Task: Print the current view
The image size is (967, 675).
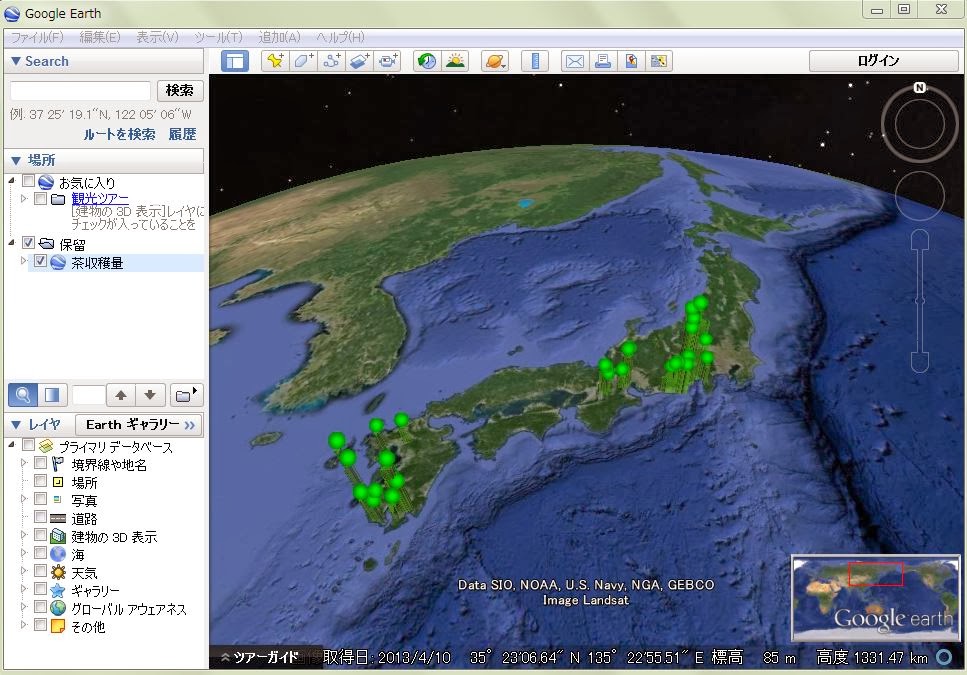Action: pos(603,61)
